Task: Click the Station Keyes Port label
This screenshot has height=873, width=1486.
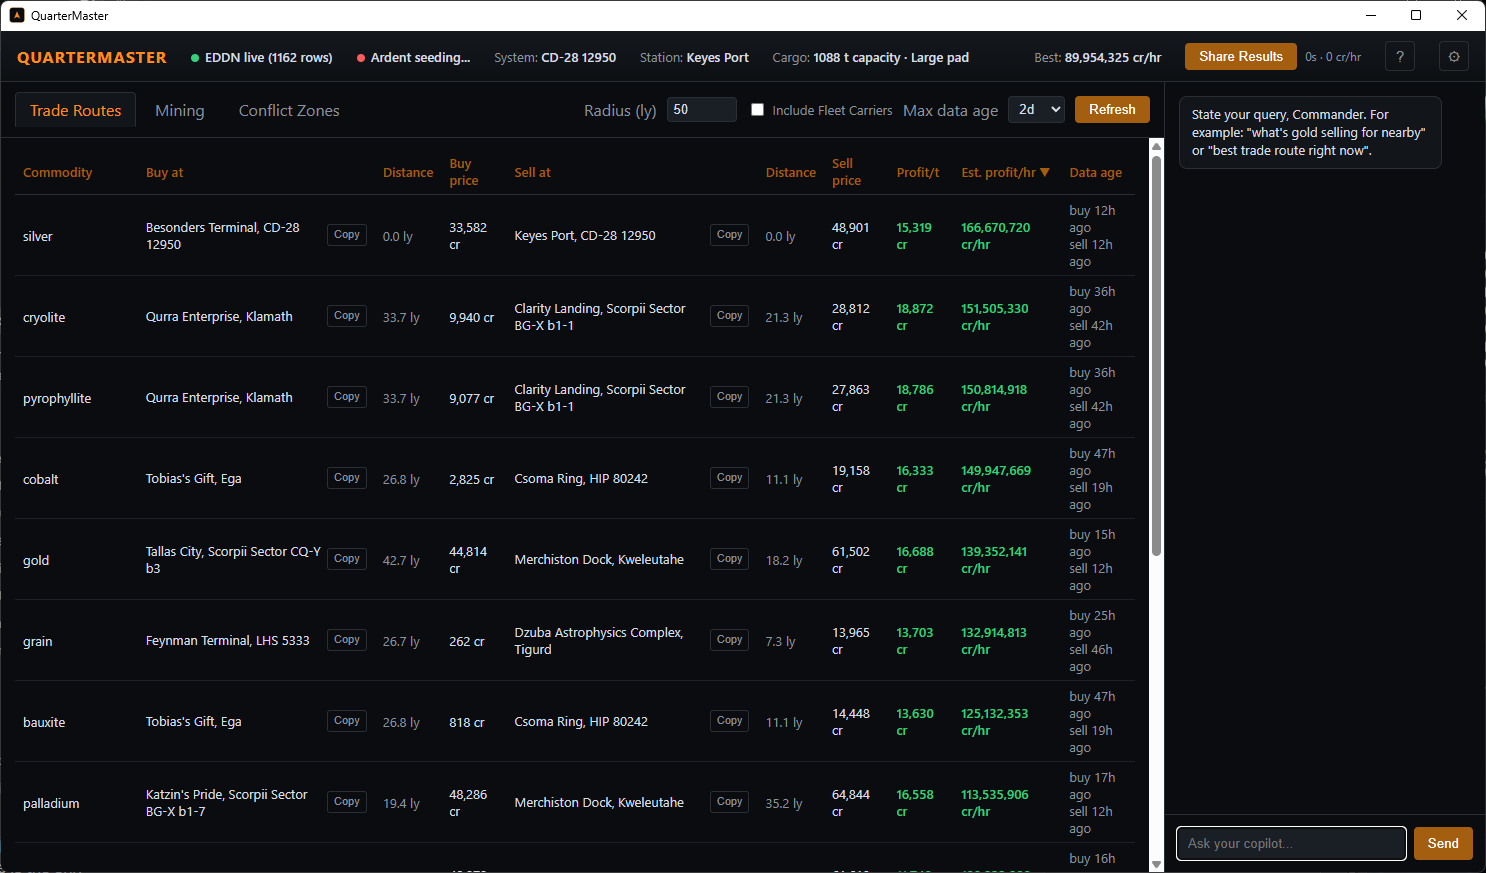Action: pos(694,58)
